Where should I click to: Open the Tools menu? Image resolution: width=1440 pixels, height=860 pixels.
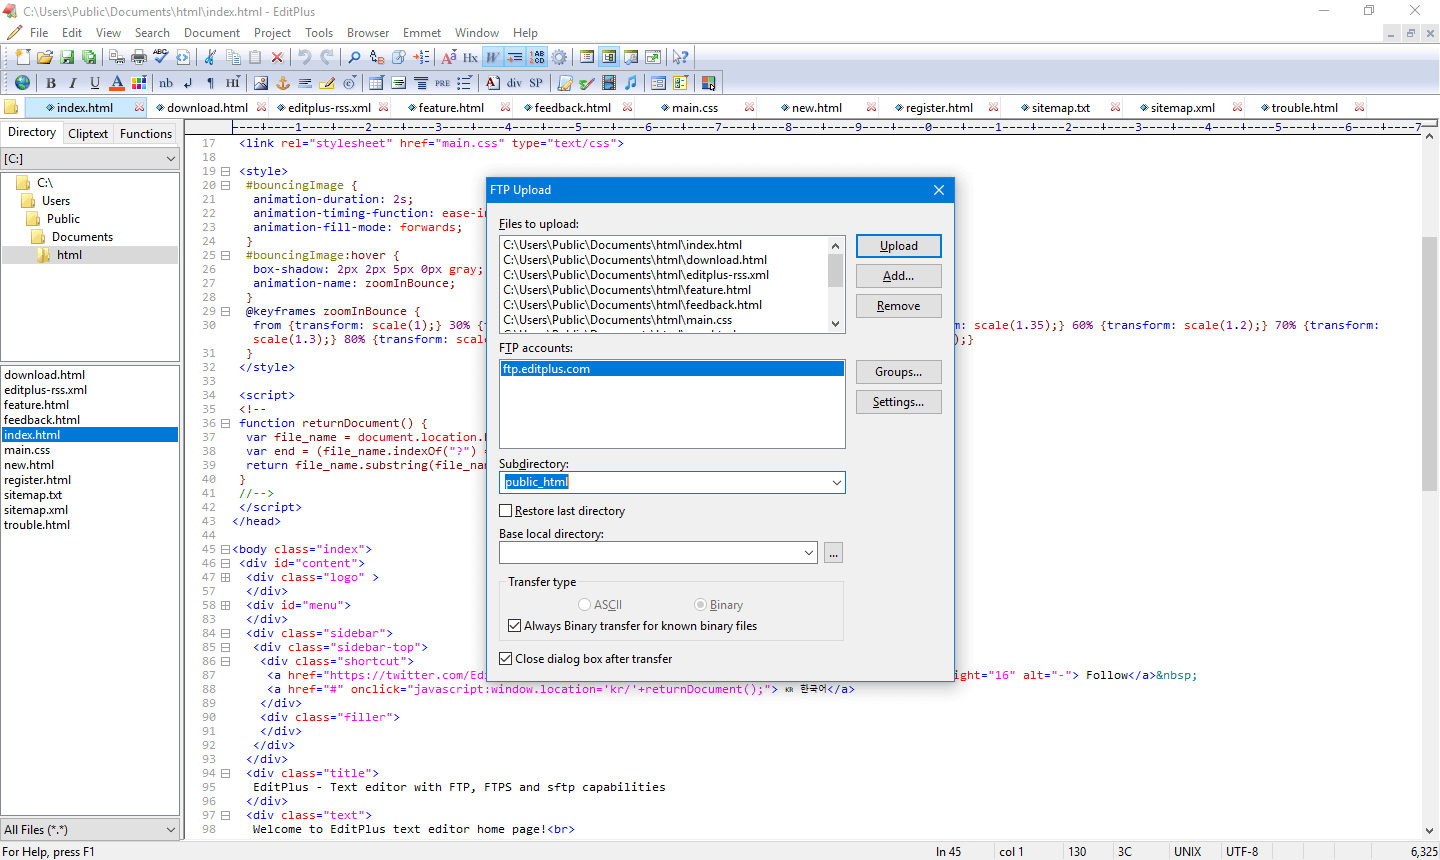[319, 33]
